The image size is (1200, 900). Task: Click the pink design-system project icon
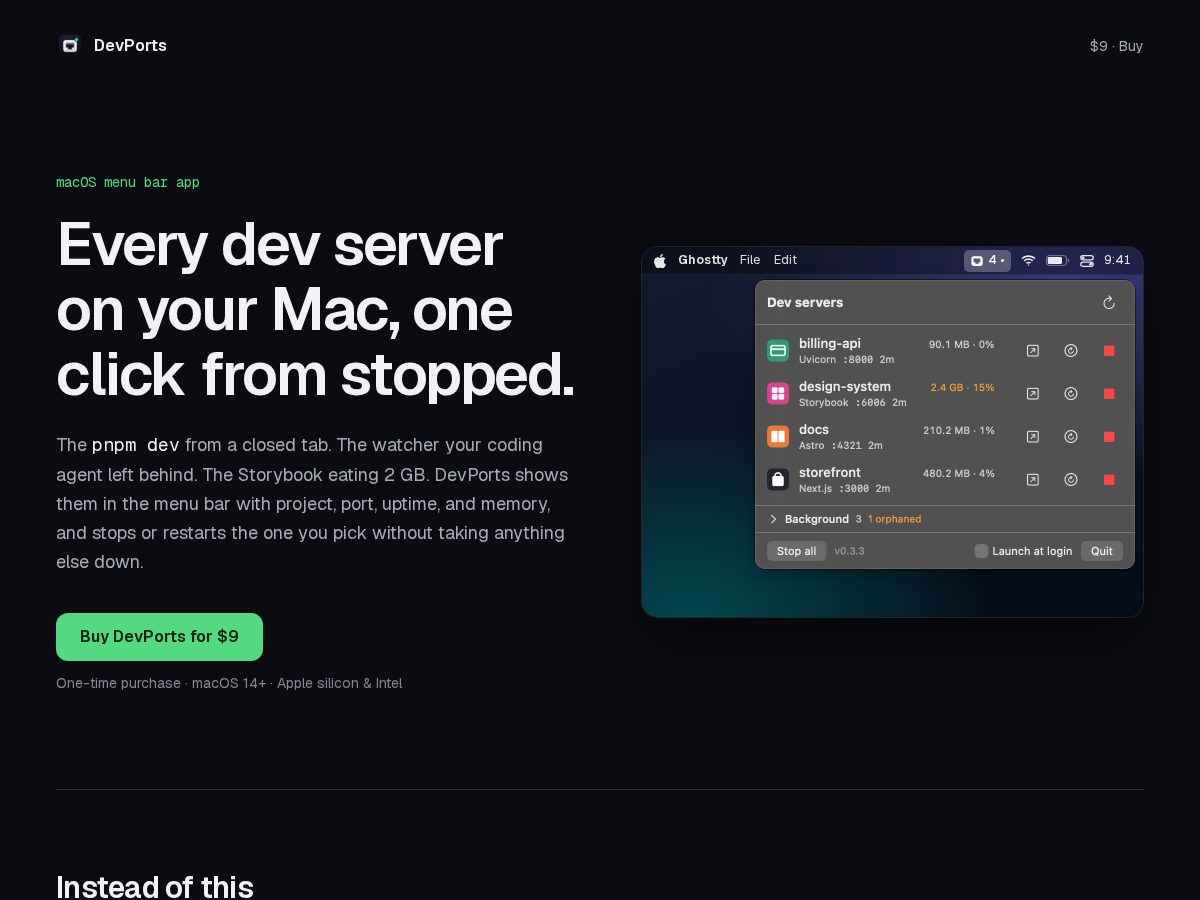778,393
